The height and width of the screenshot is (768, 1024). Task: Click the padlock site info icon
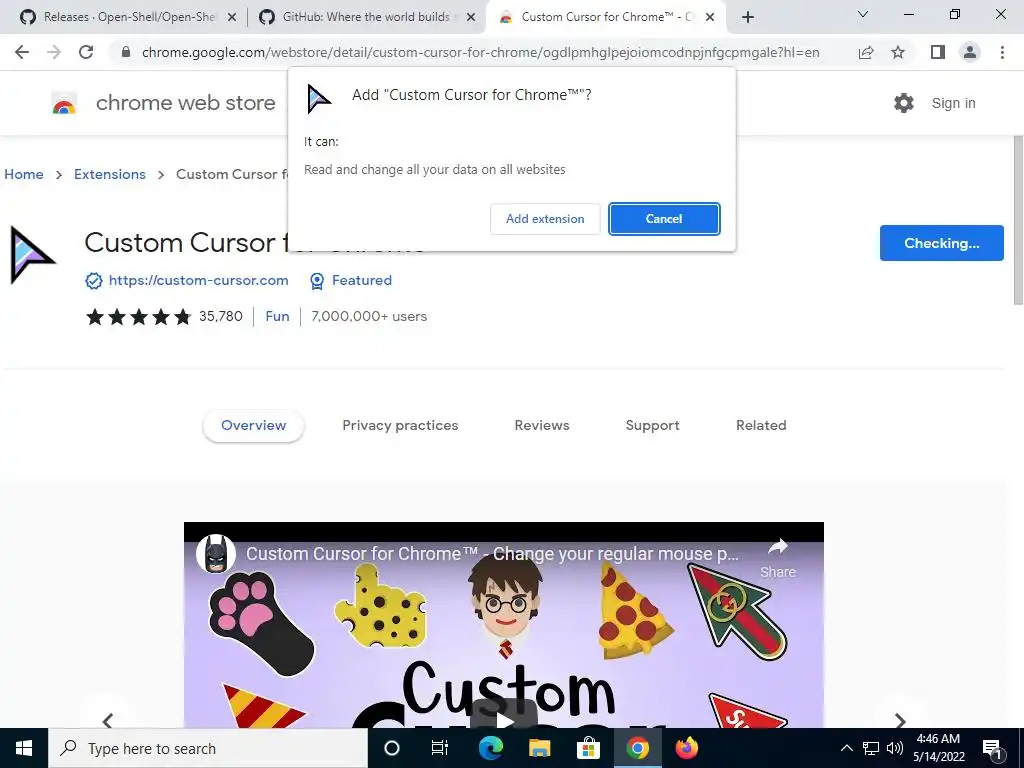[x=126, y=52]
